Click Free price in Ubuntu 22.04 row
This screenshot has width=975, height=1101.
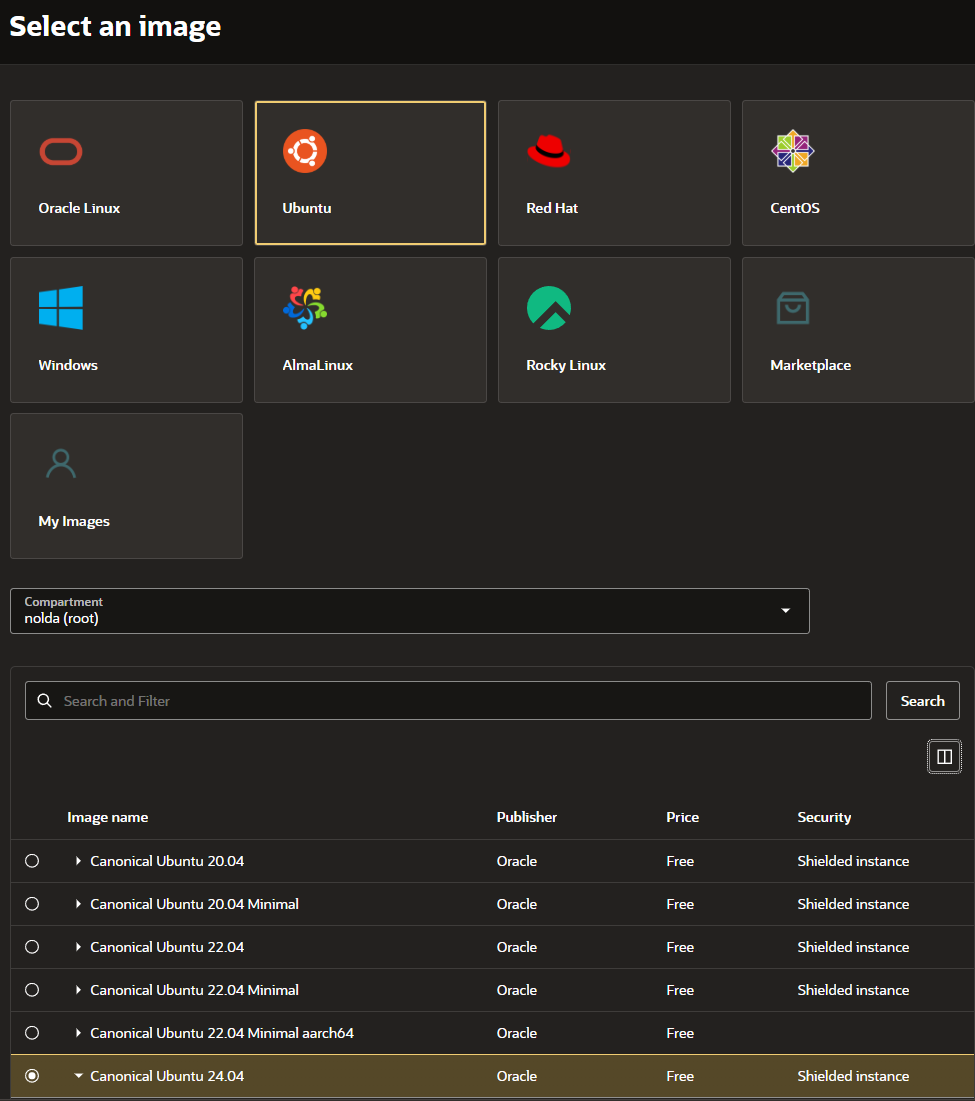(x=680, y=947)
